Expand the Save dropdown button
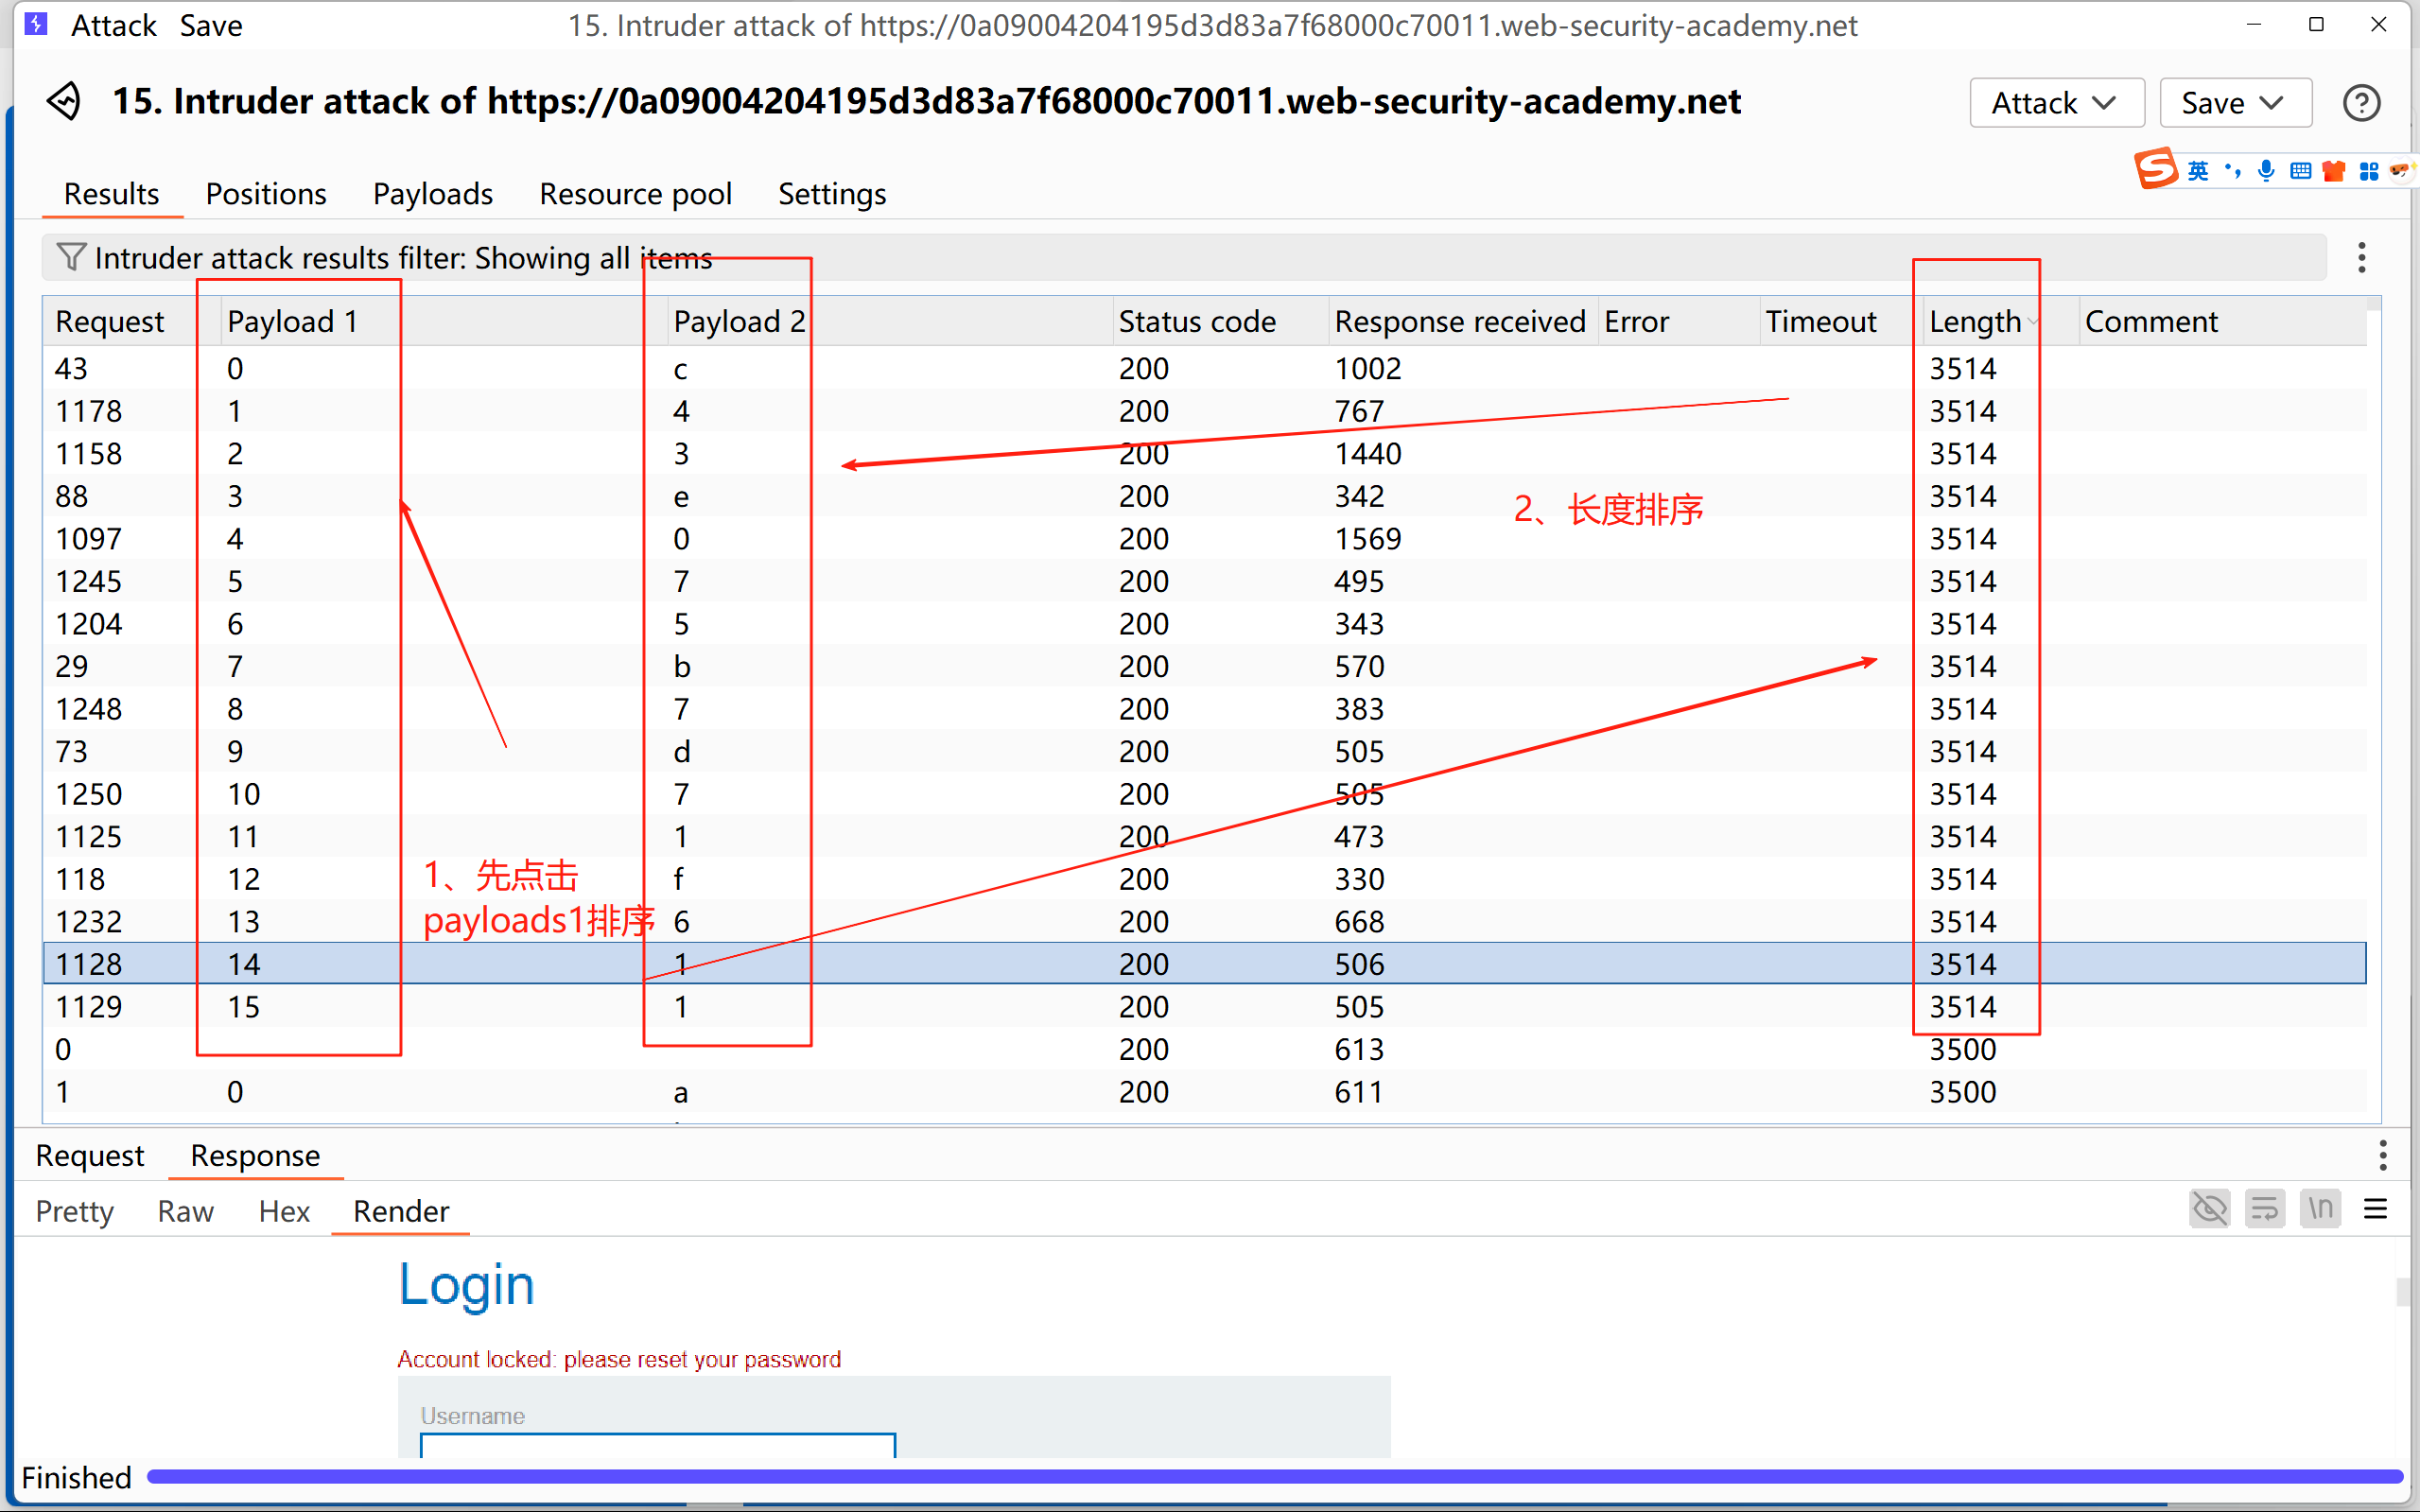Viewport: 2420px width, 1512px height. click(x=2235, y=103)
